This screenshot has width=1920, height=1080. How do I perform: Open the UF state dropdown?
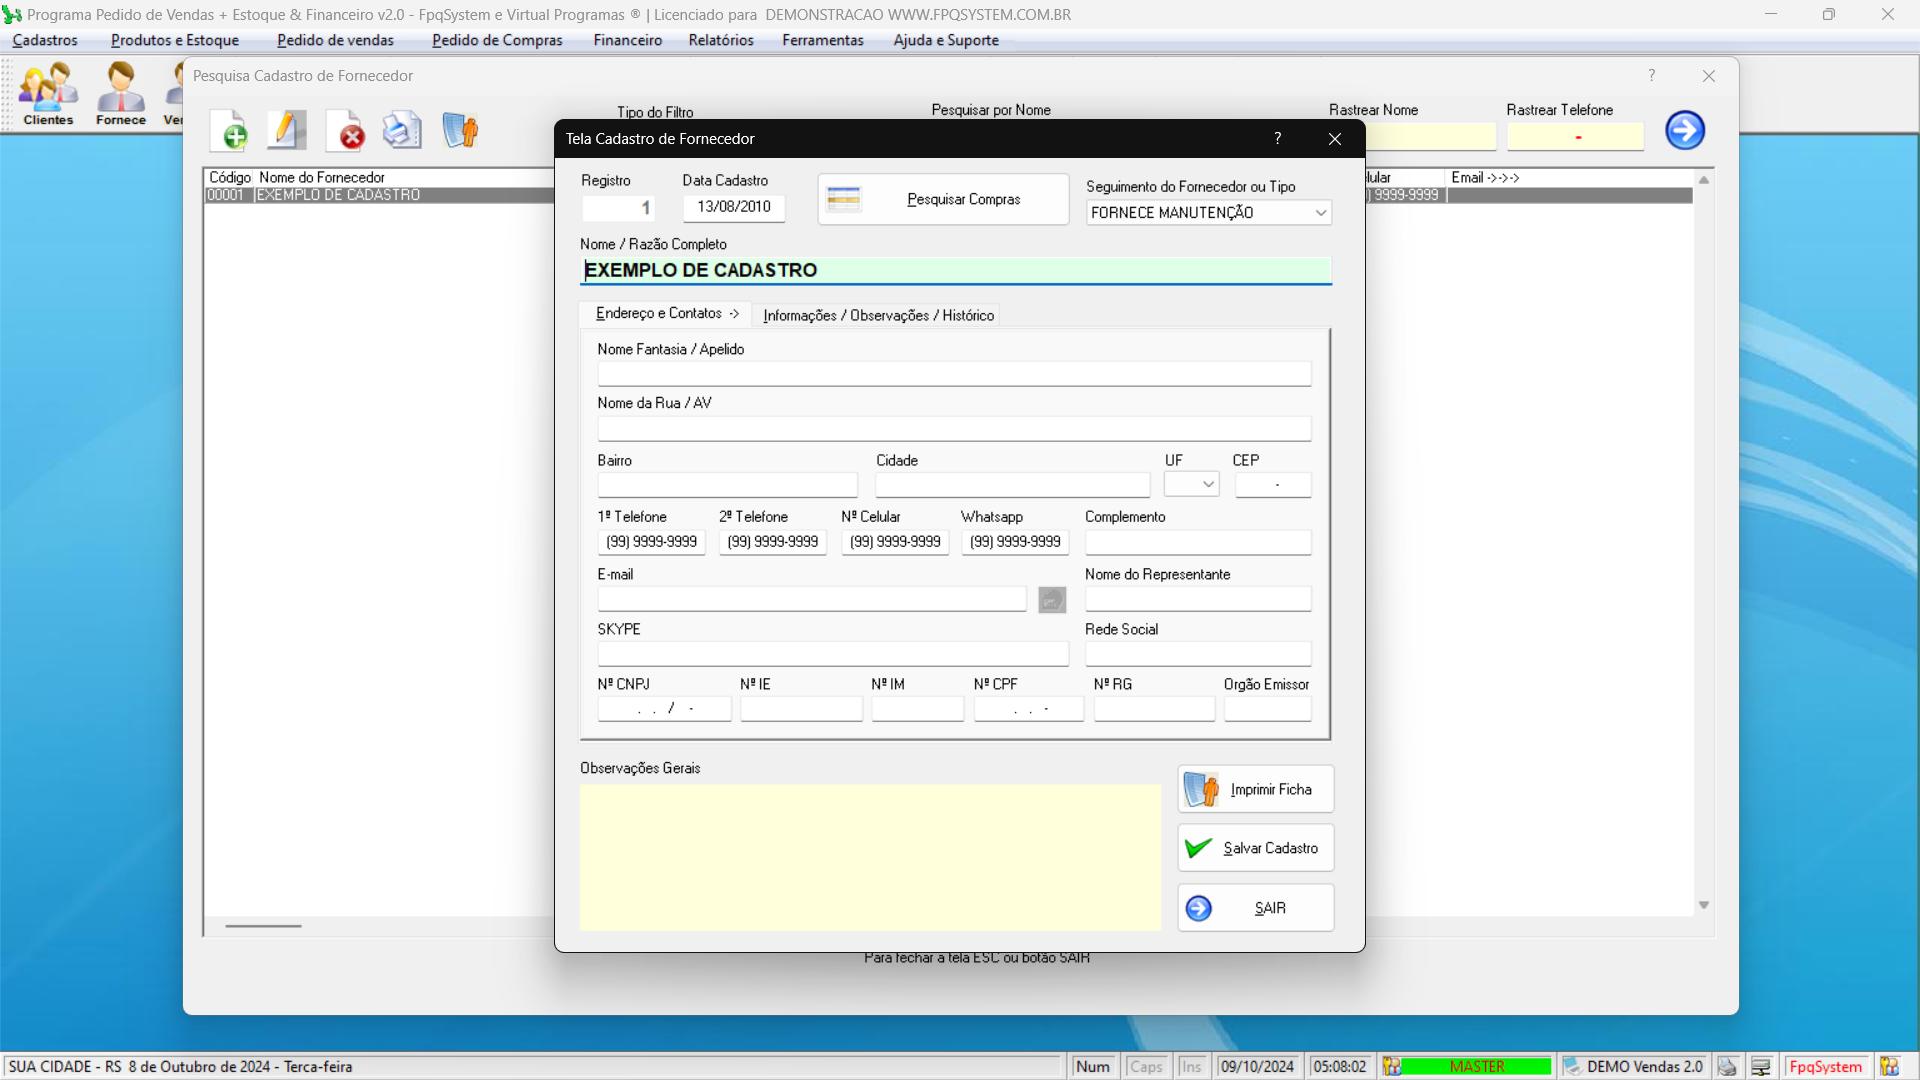coord(1208,485)
